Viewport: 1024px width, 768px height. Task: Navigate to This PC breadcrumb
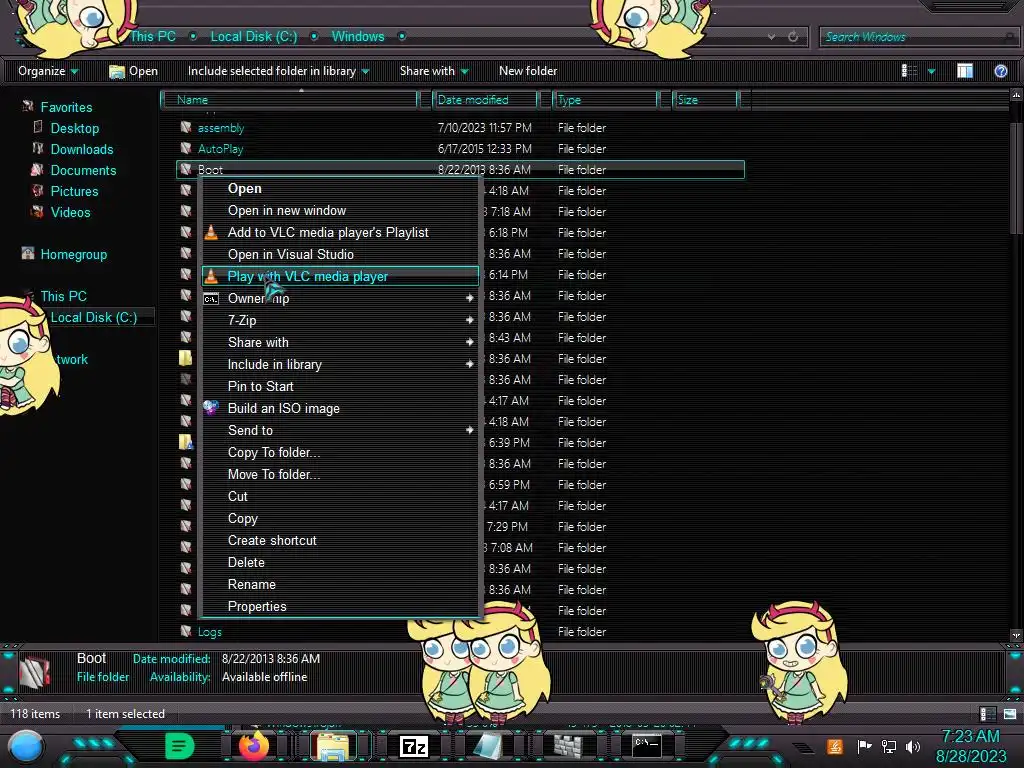(x=153, y=37)
